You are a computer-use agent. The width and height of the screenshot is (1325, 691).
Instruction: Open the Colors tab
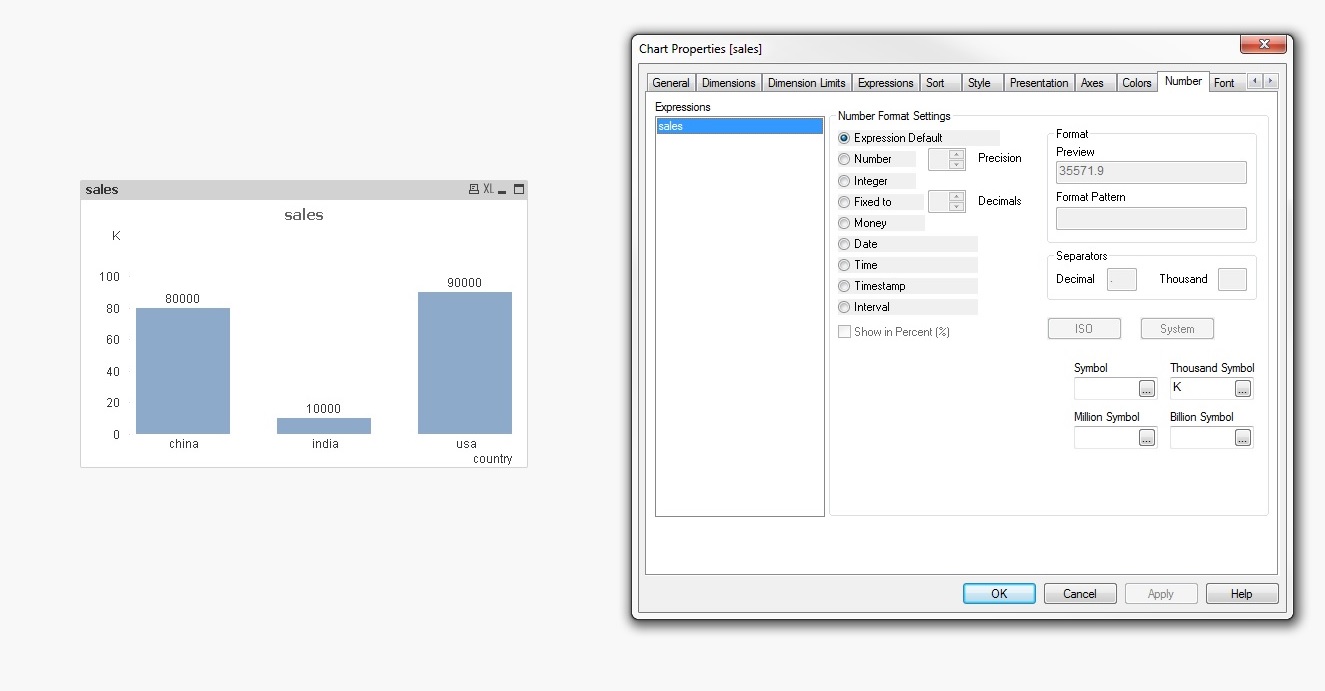coord(1136,83)
